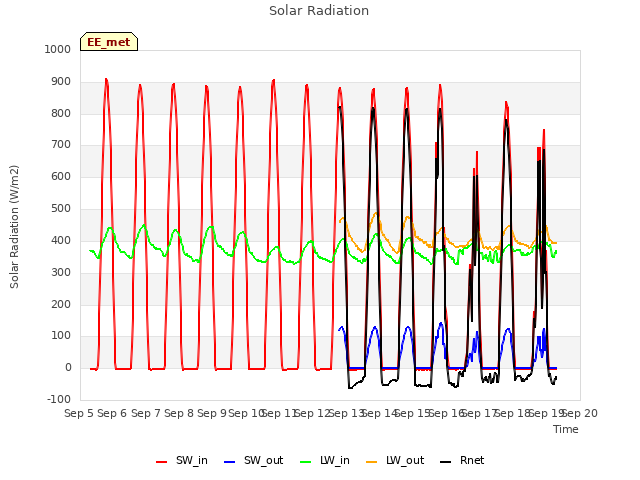Click the 400 y-axis tick label
The image size is (640, 480).
point(61,241)
